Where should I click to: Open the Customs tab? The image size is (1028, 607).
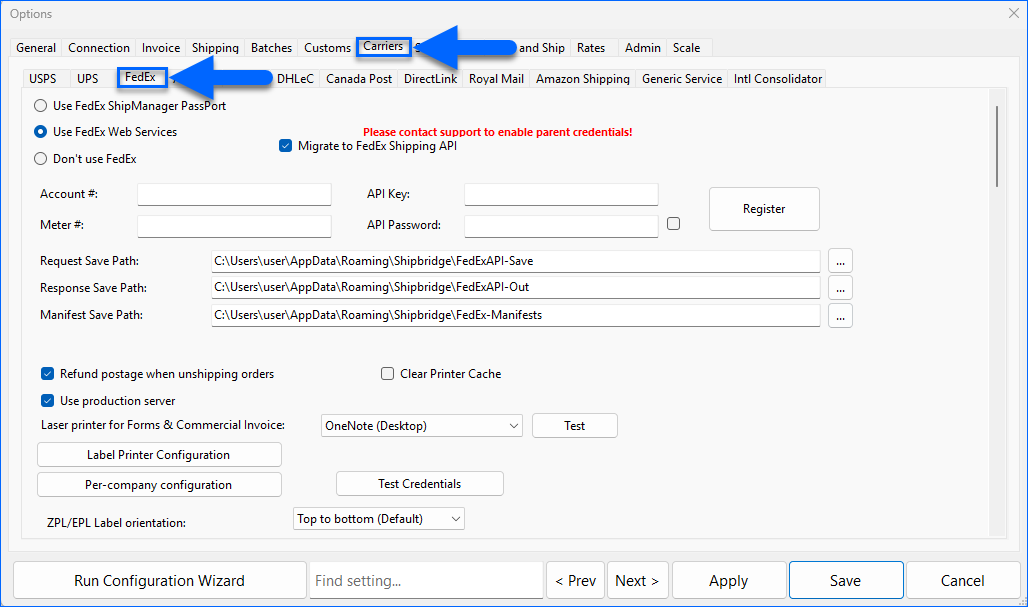pyautogui.click(x=327, y=48)
